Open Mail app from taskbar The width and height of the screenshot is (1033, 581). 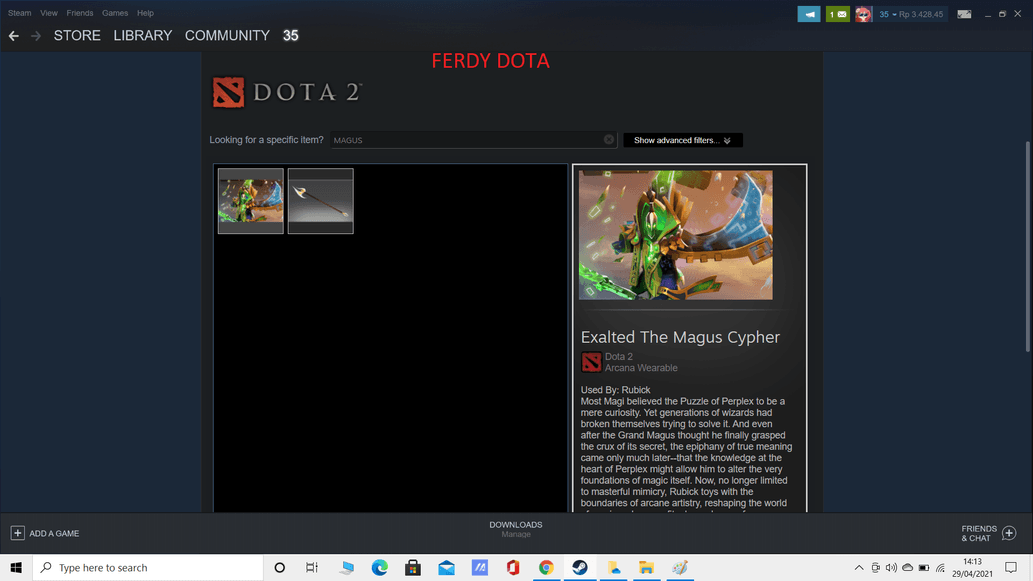446,567
